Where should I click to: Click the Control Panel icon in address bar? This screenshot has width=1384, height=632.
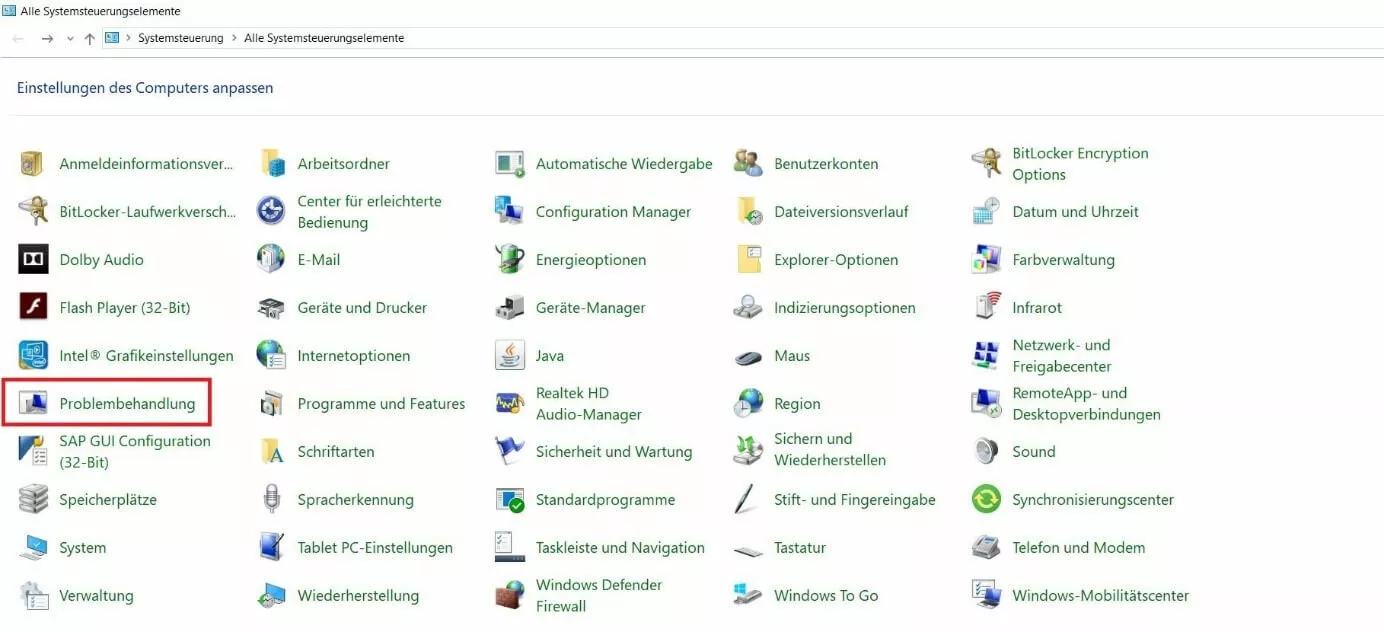(x=112, y=38)
